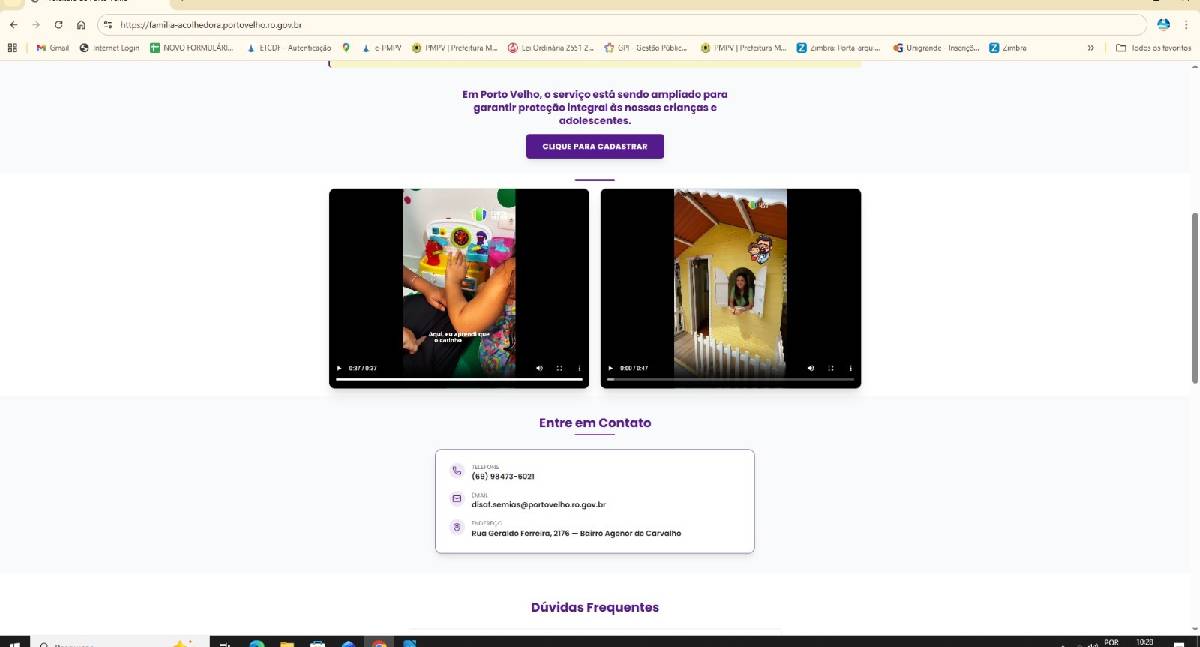Play the first testimonial video
Viewport: 1200px width, 647px height.
[339, 368]
